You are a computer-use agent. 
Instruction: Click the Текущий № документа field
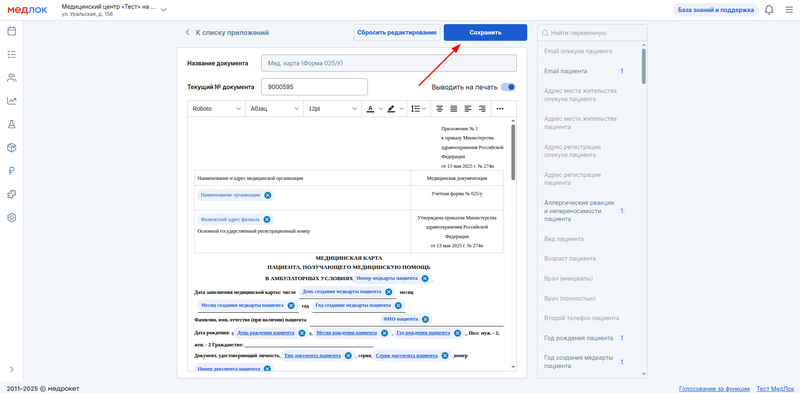314,87
